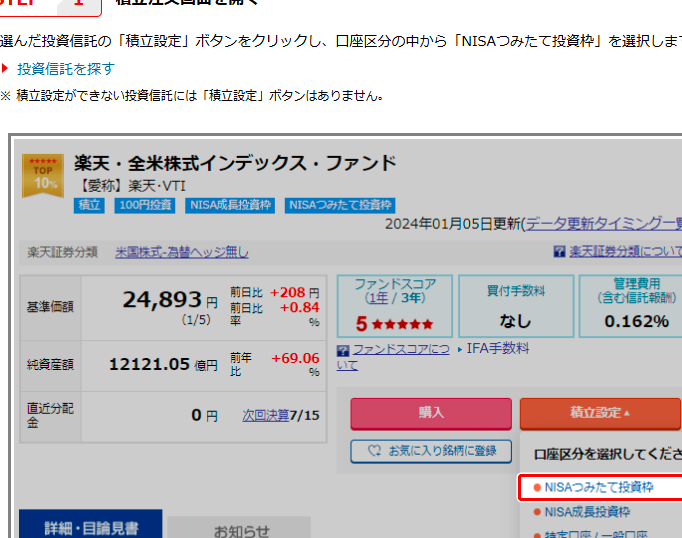This screenshot has height=538, width=682.
Task: Click the 積立 blue tag
Action: click(x=89, y=205)
